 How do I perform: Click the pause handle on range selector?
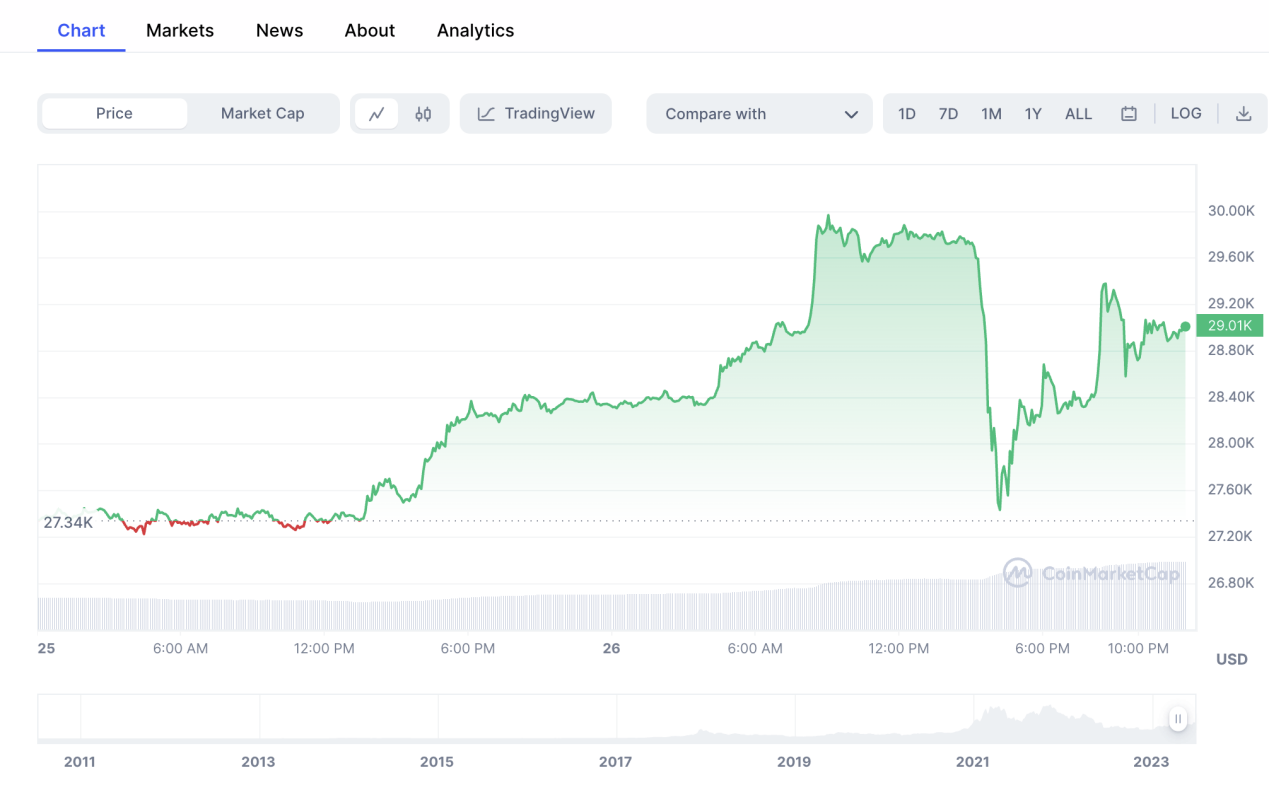1178,719
